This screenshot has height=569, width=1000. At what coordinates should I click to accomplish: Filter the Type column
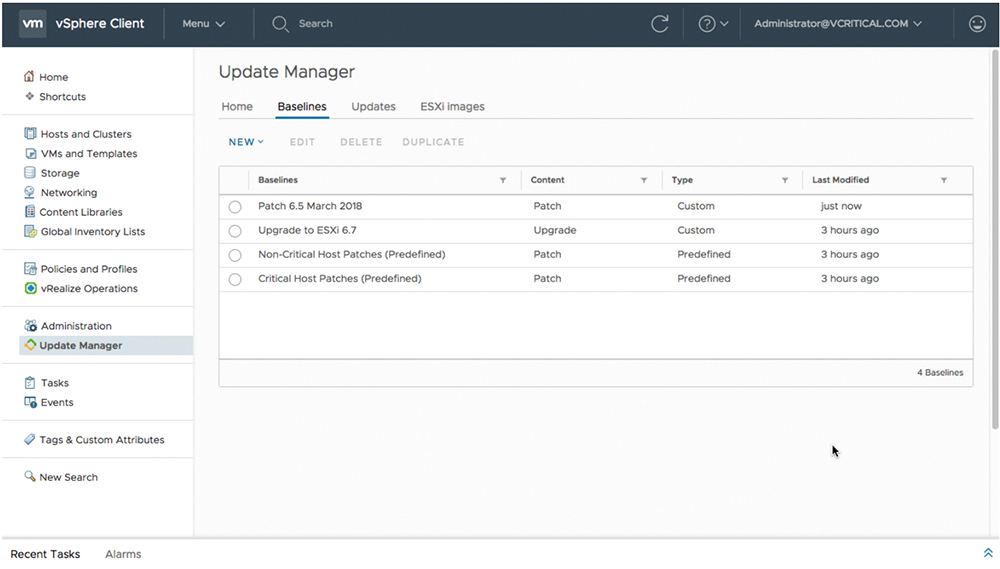coord(784,181)
